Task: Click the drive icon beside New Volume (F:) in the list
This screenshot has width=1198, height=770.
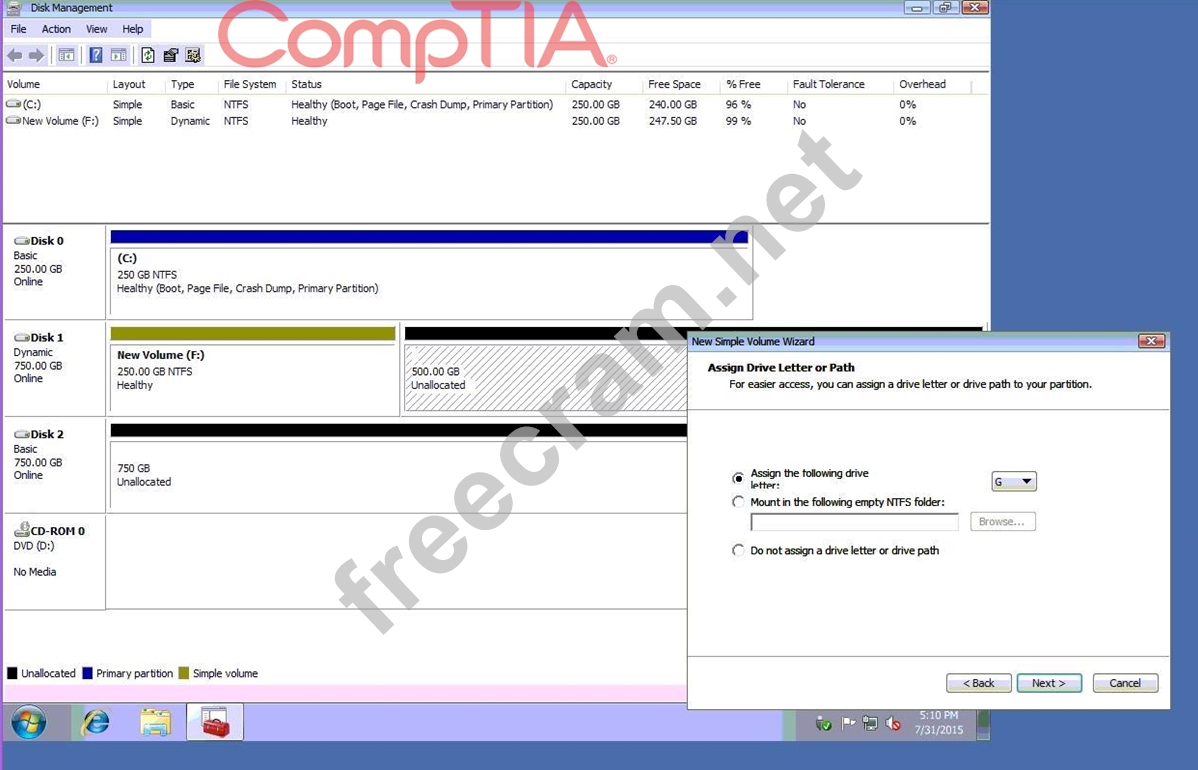Action: (x=13, y=121)
